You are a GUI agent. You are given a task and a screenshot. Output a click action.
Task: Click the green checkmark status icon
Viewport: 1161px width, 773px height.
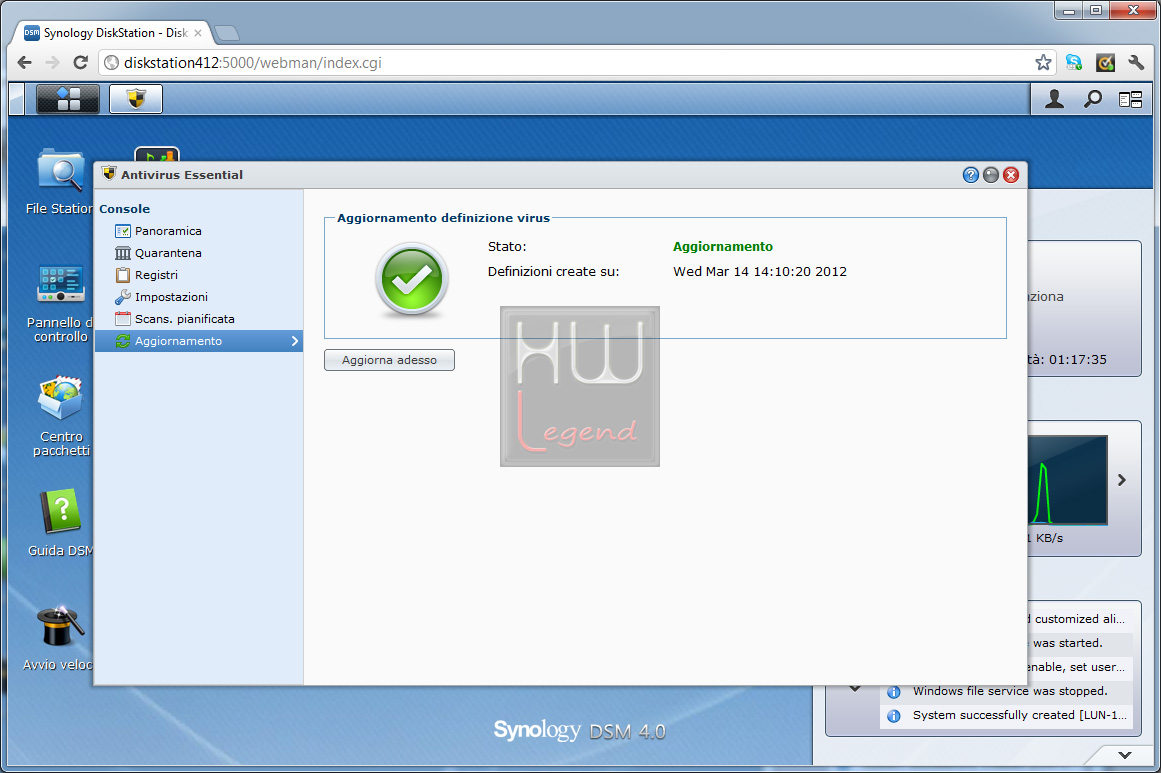tap(412, 280)
